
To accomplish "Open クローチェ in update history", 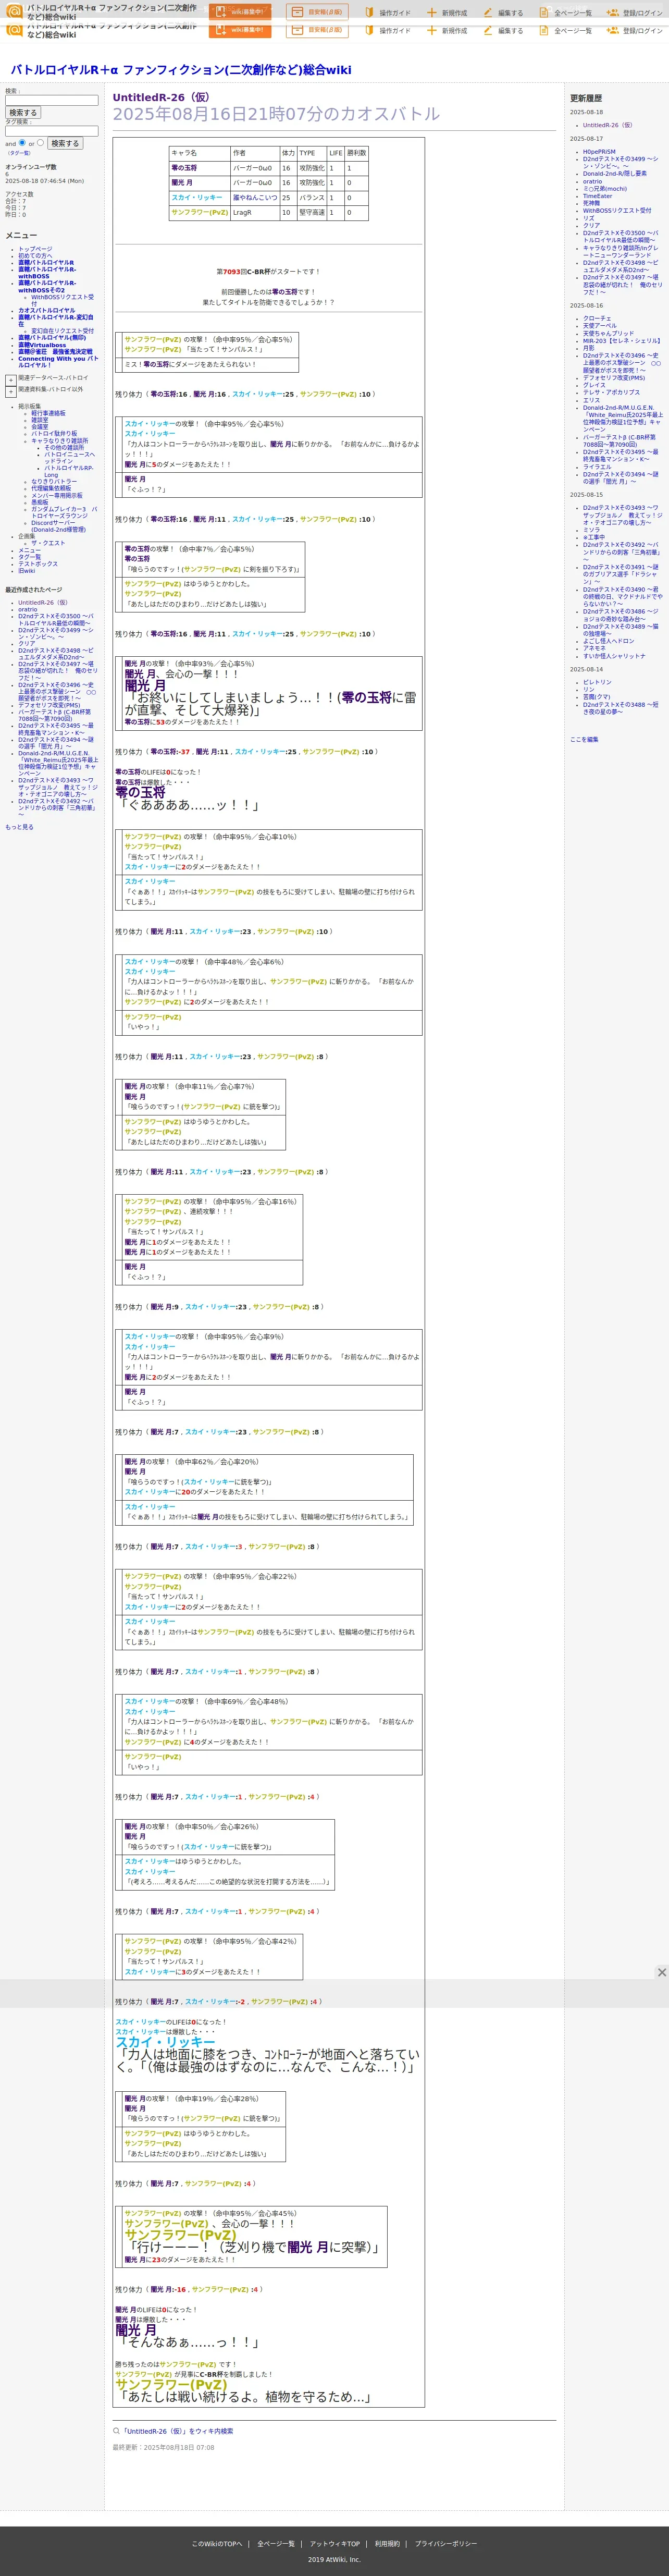I will [x=597, y=319].
